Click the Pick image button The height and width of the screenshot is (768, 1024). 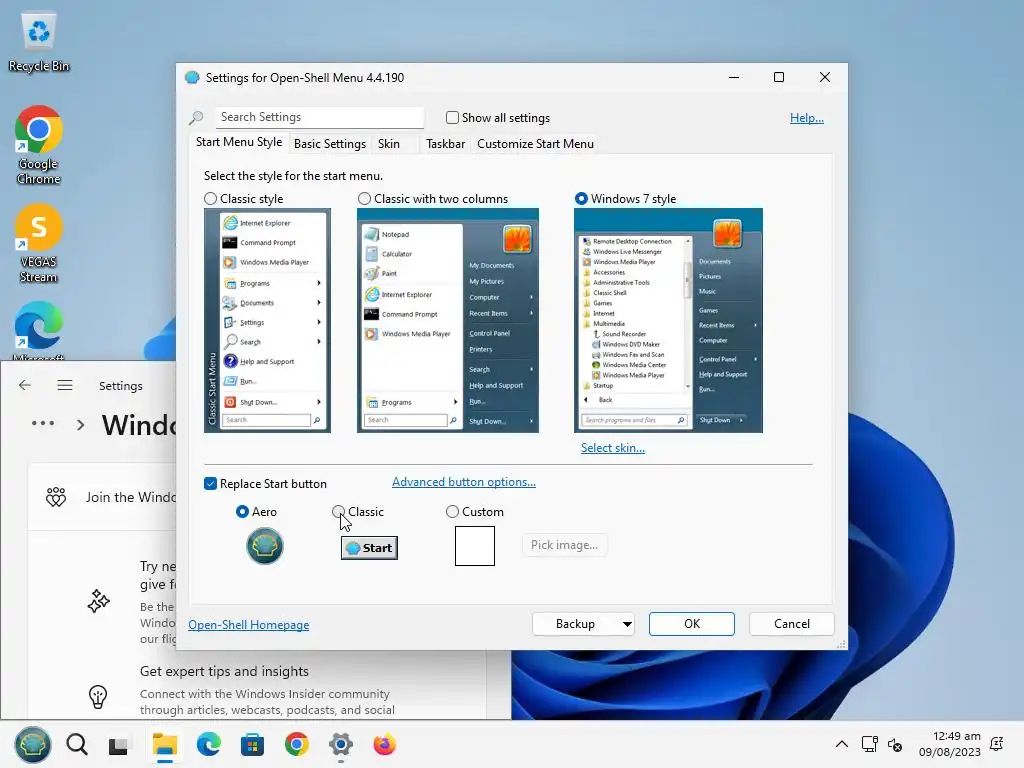[564, 545]
